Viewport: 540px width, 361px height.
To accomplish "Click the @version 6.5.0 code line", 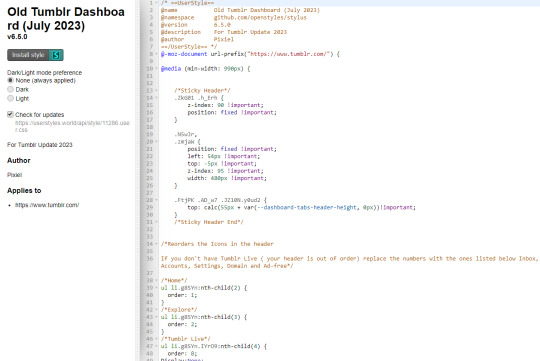I will click(x=196, y=25).
